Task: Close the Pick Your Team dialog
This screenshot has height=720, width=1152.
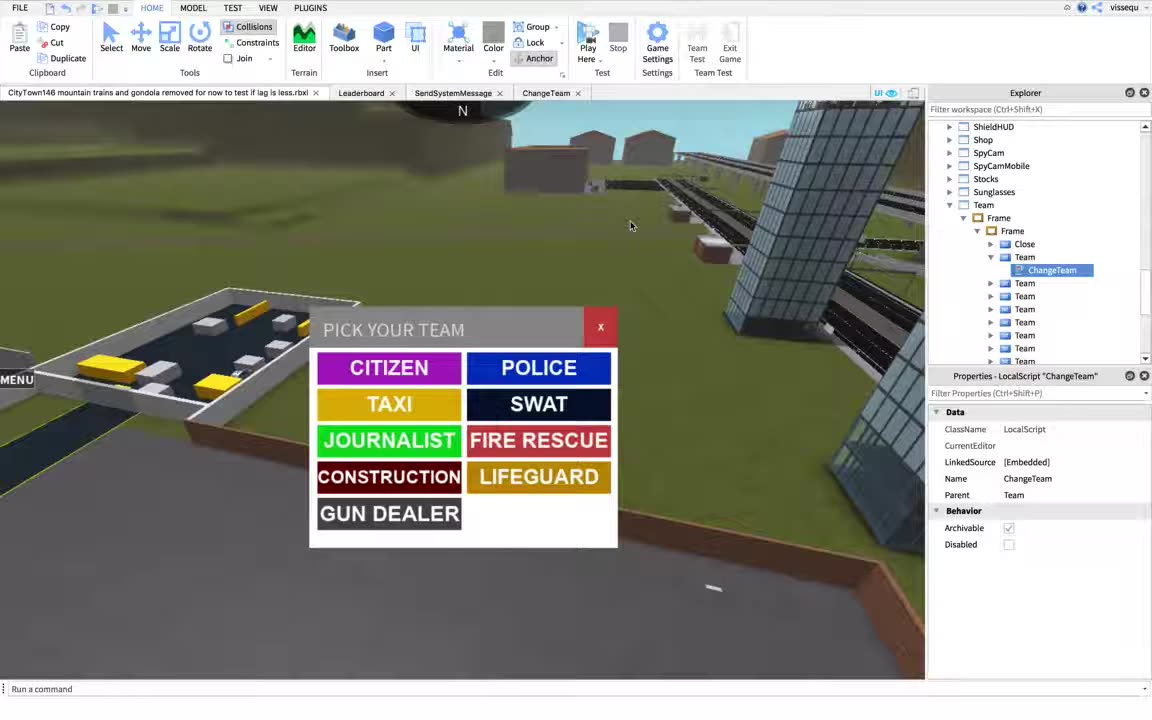Action: point(600,328)
